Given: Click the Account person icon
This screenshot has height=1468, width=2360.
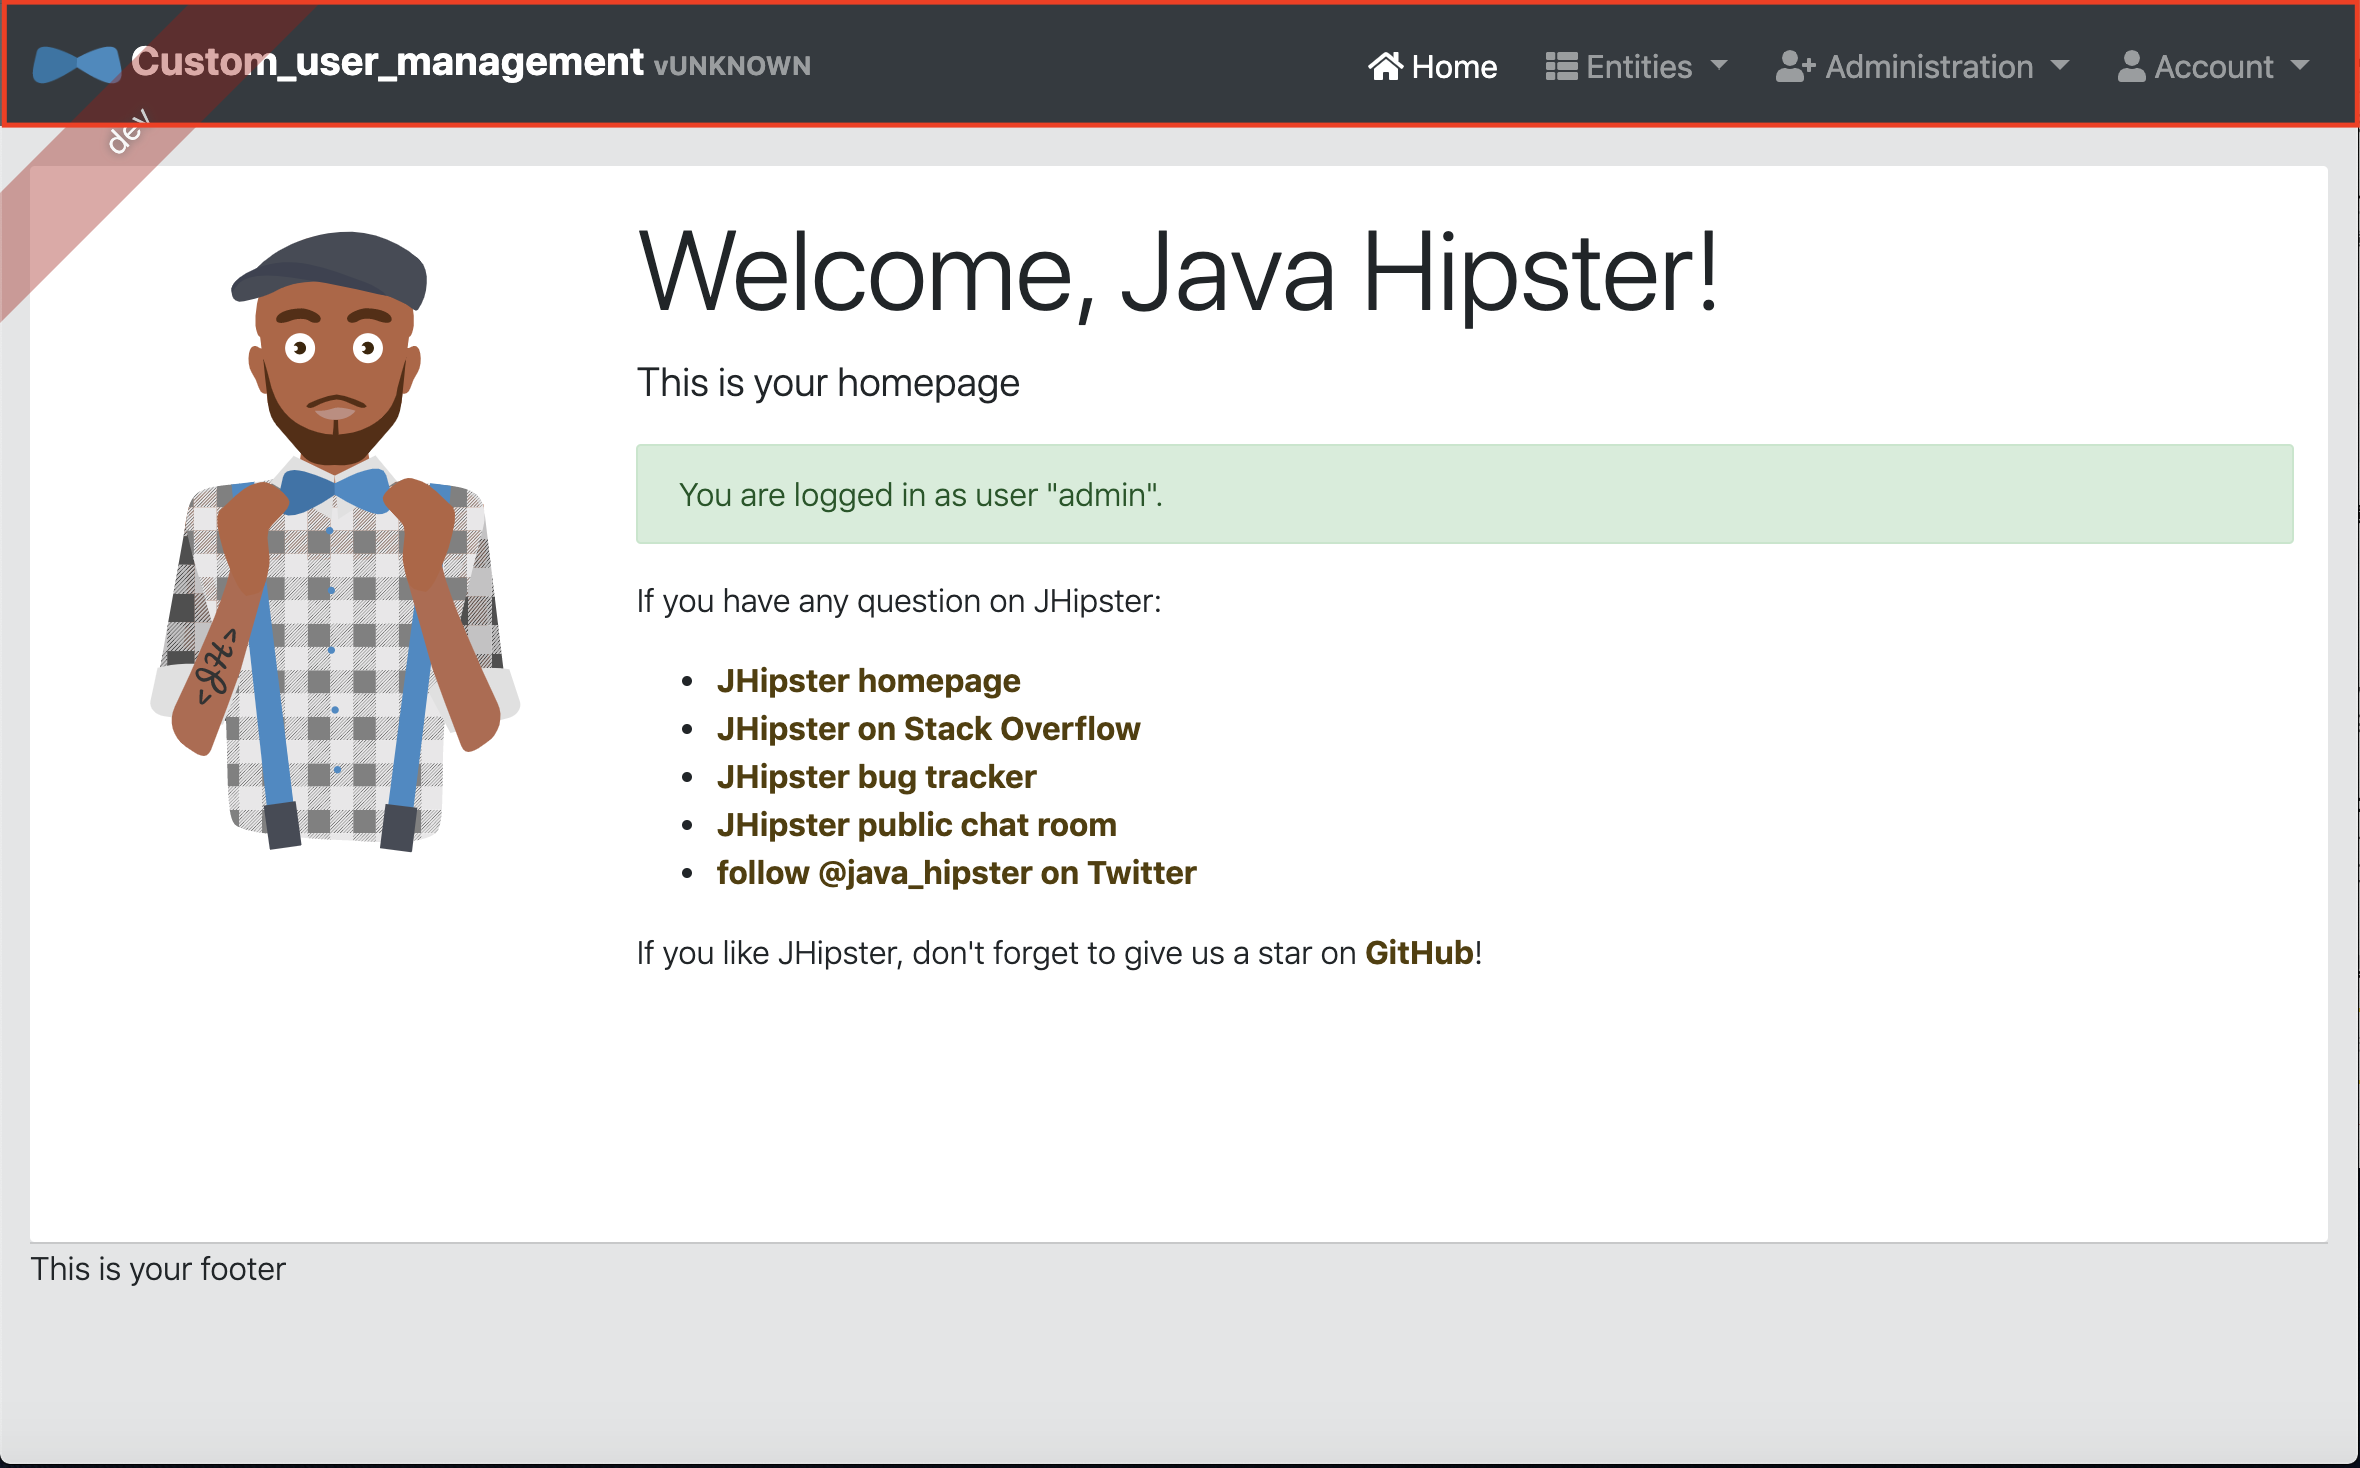Looking at the screenshot, I should point(2131,67).
